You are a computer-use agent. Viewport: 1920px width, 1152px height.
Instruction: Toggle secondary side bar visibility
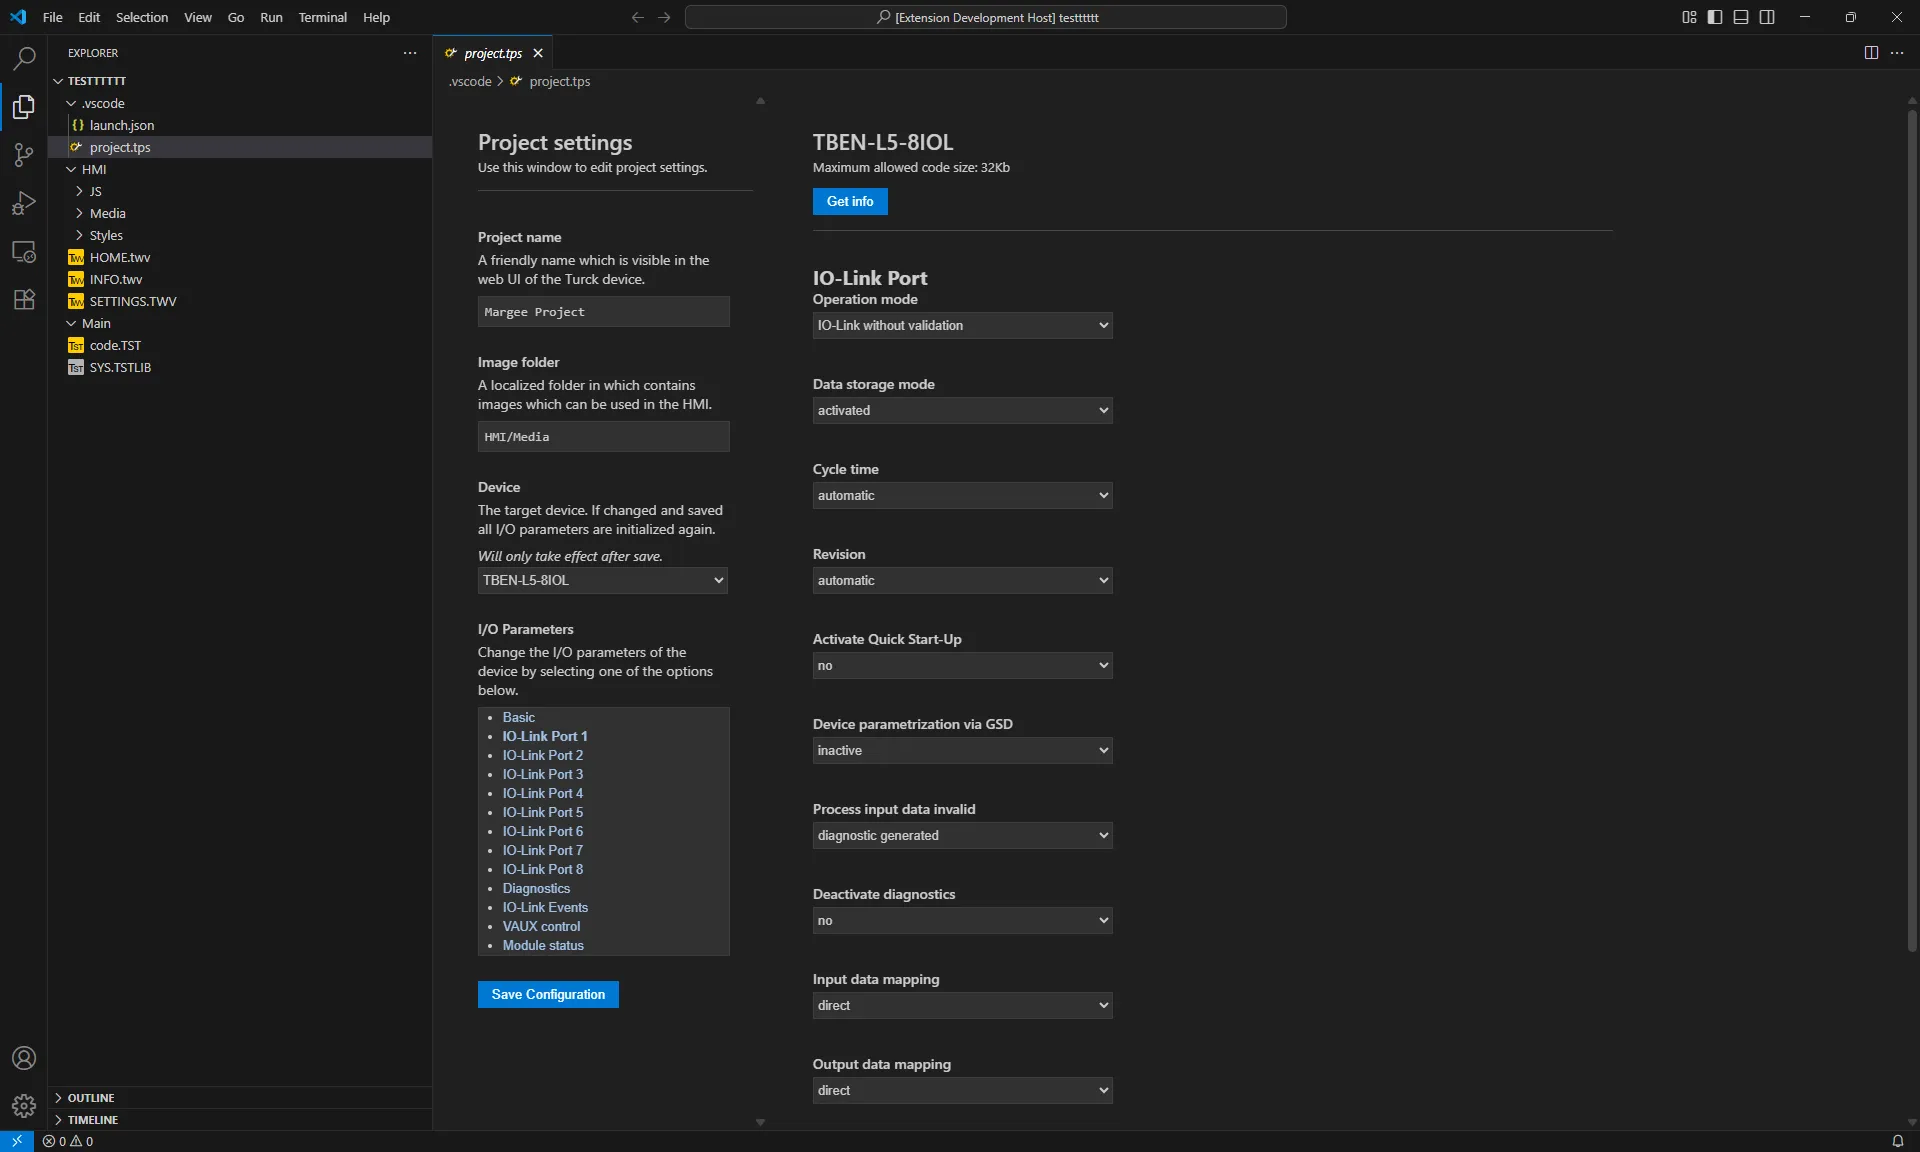coord(1767,17)
